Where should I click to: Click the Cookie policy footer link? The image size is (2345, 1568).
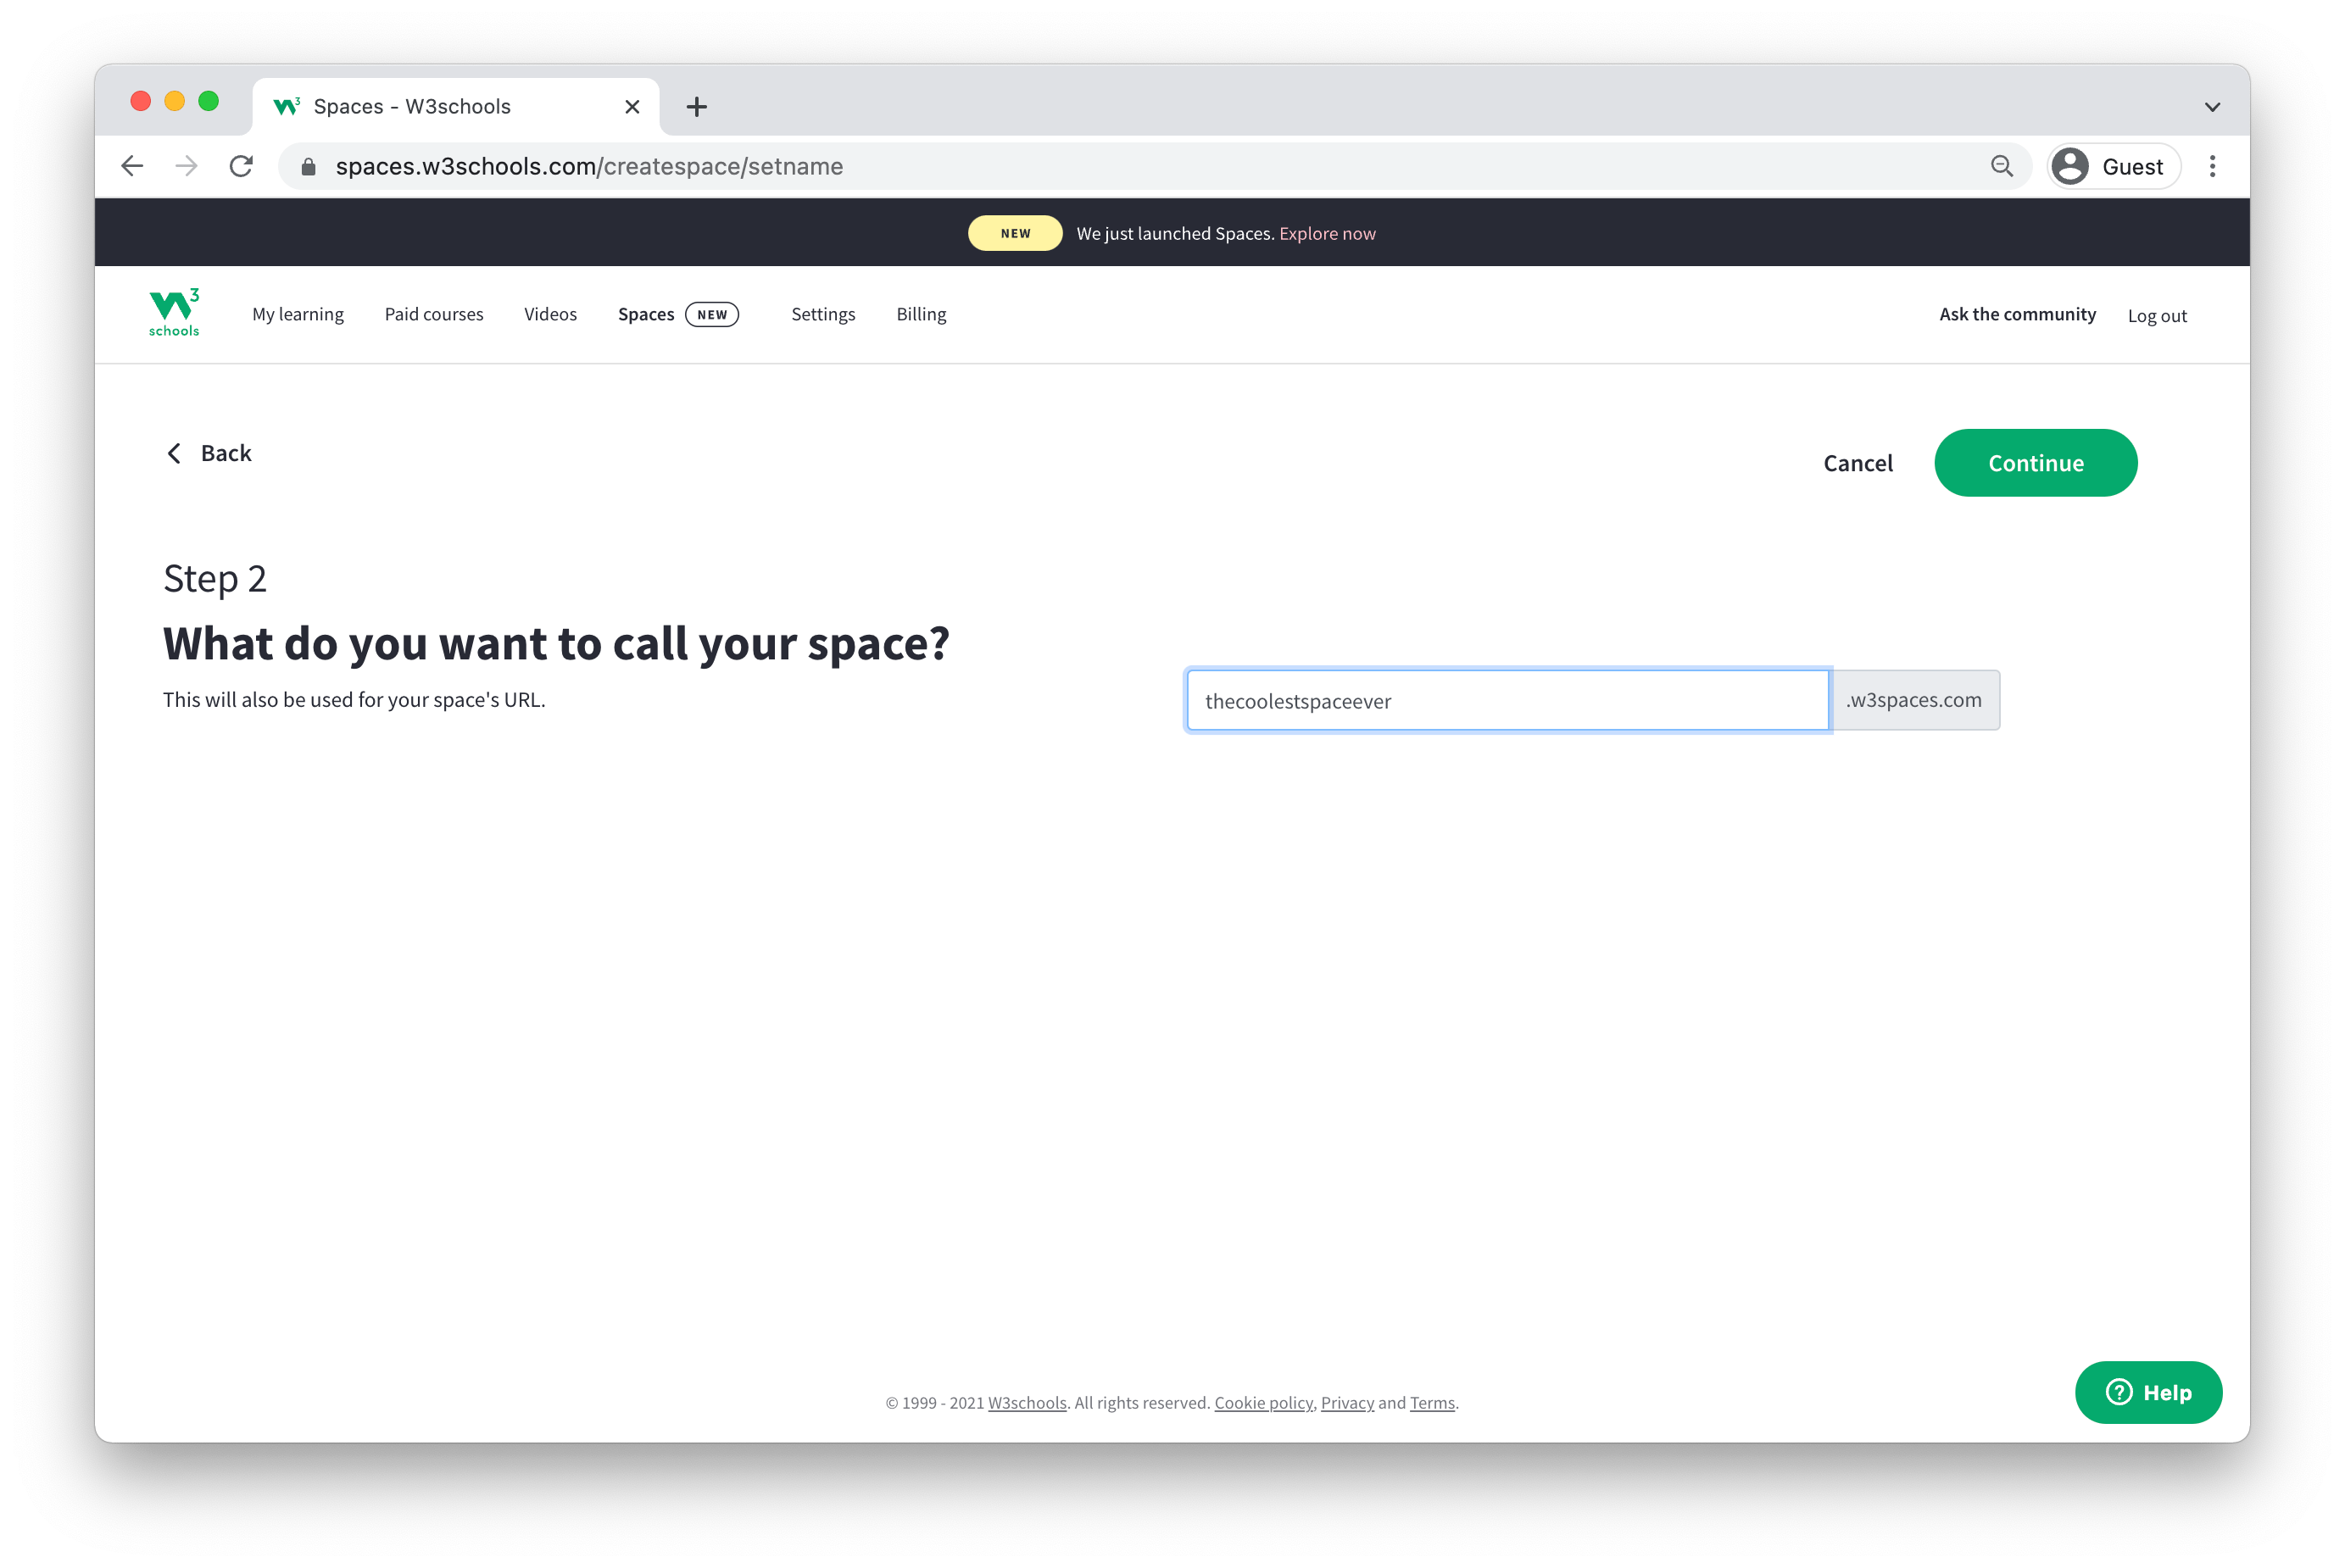1263,1402
